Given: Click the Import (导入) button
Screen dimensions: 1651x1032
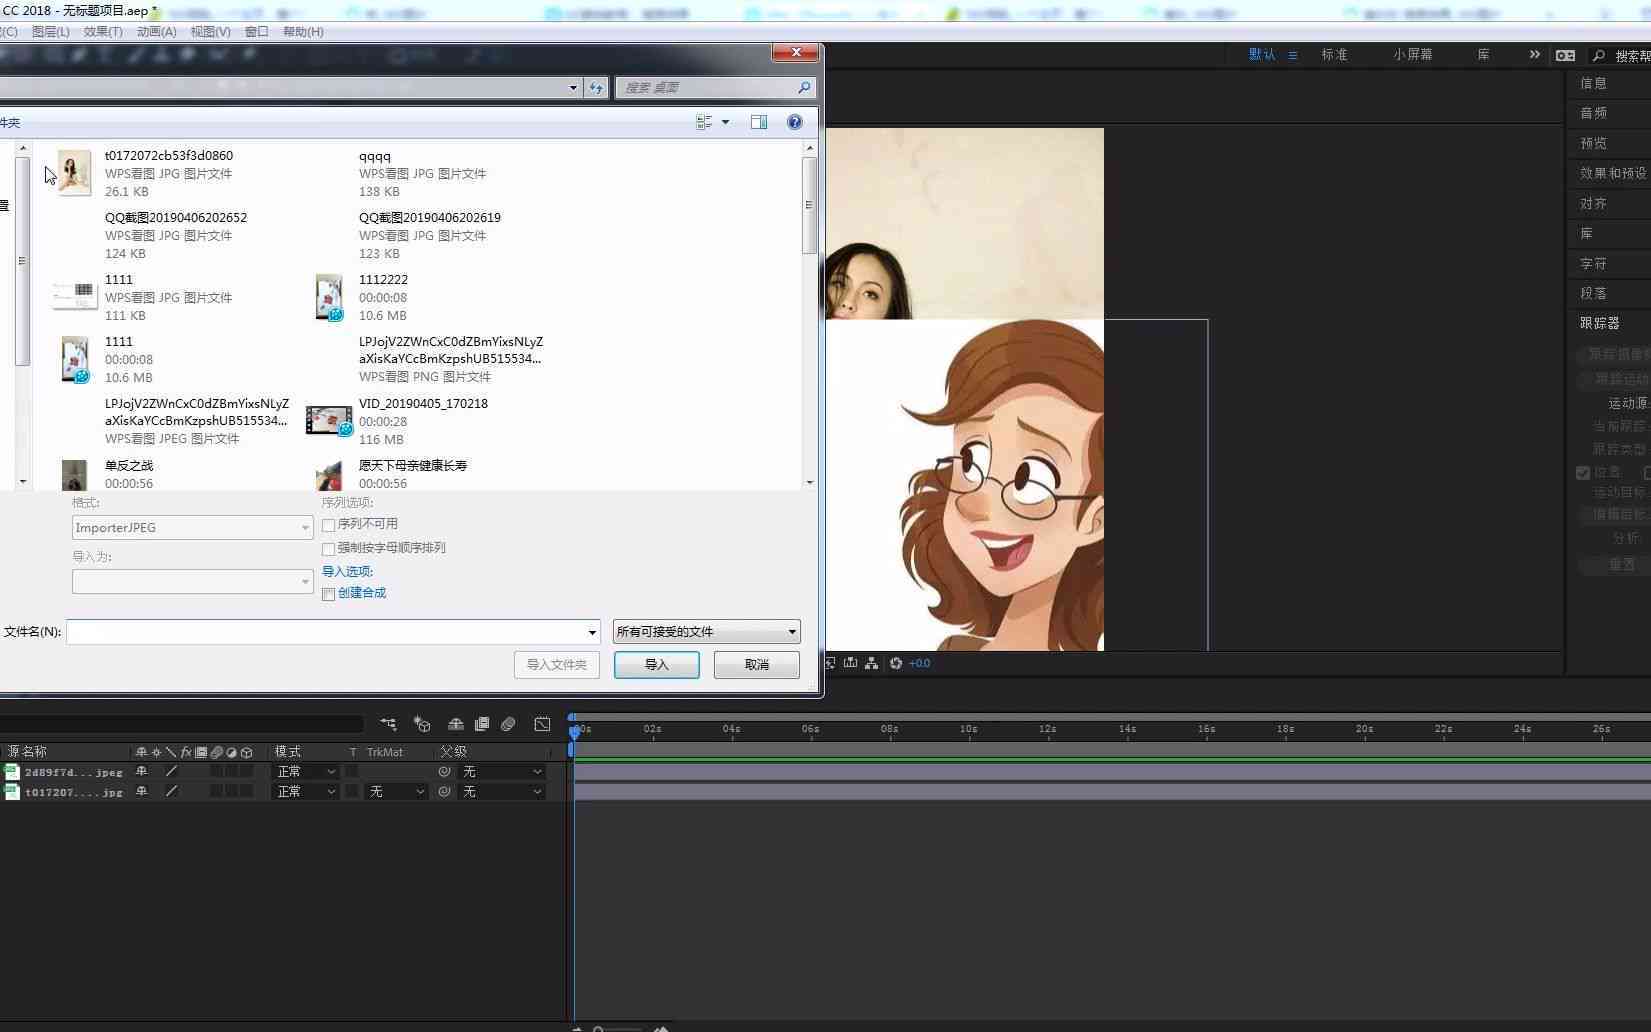Looking at the screenshot, I should (657, 665).
